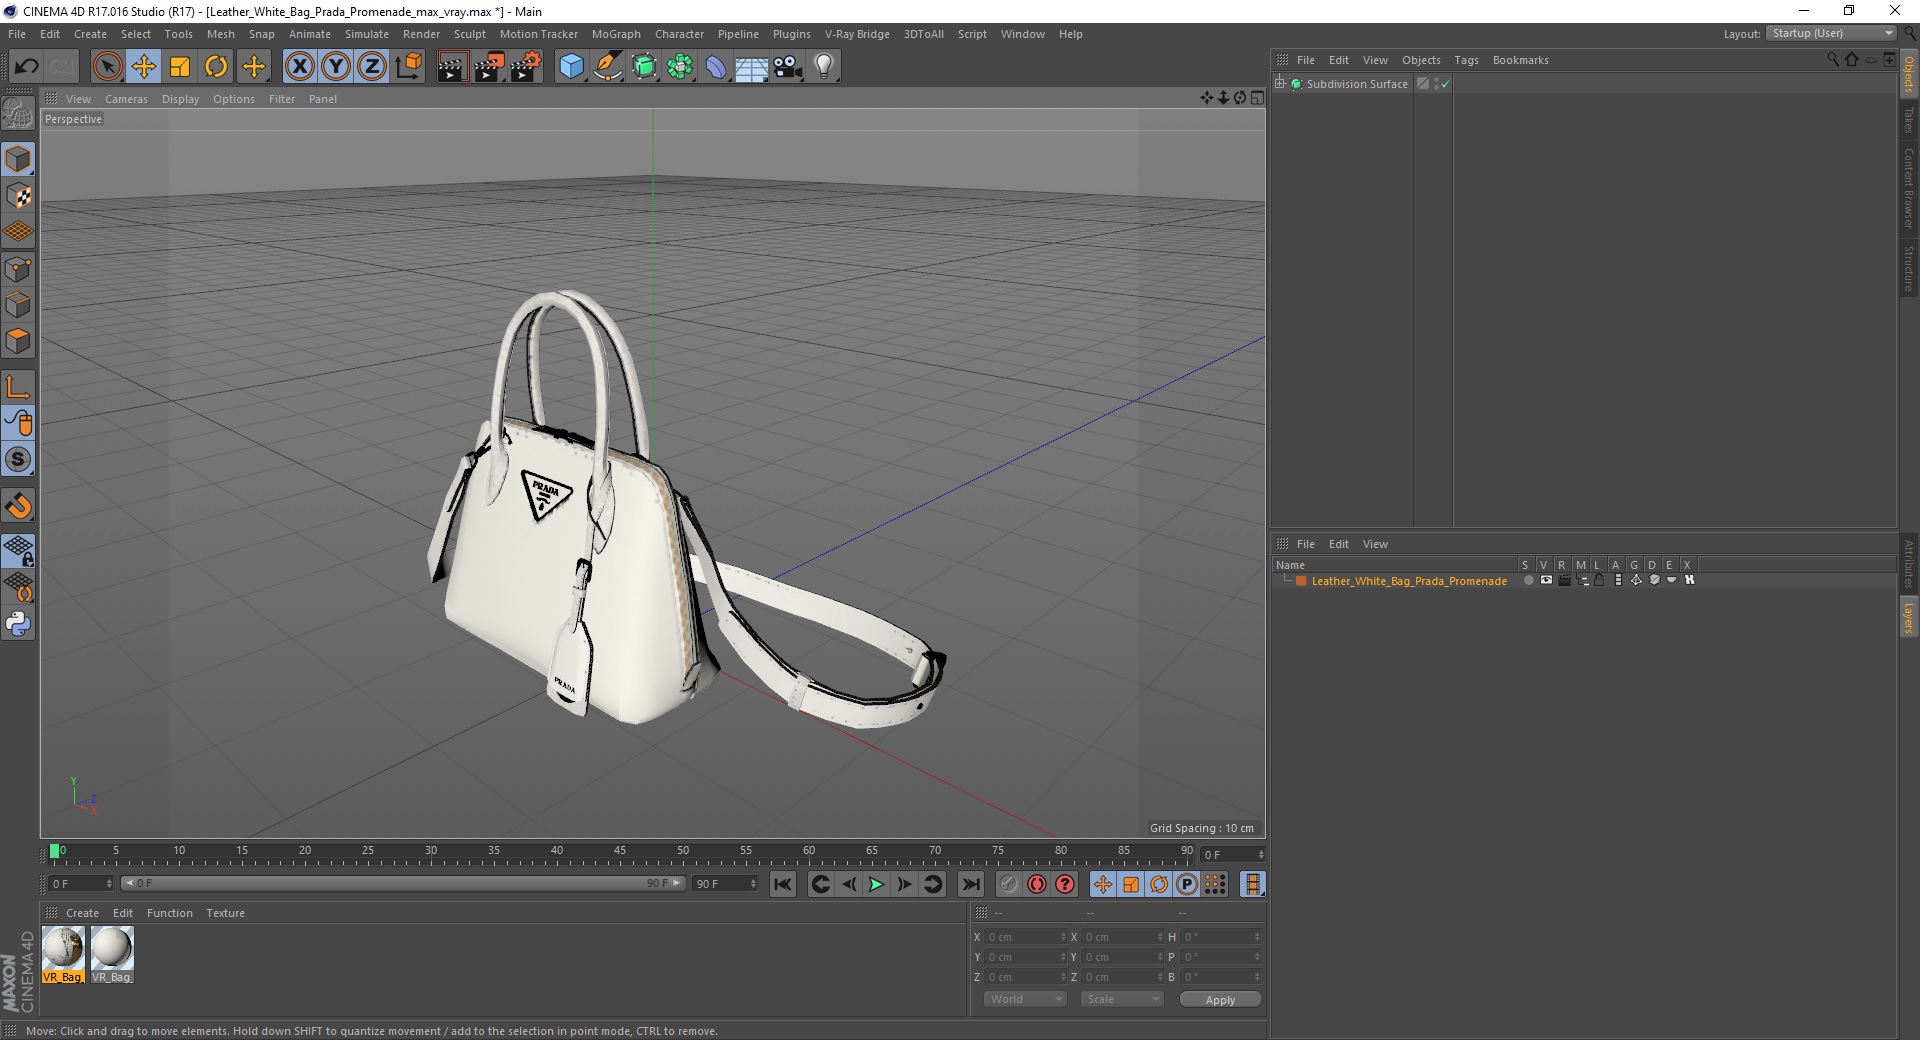Switch to Polygons mode
Viewport: 1920px width, 1040px height.
pyautogui.click(x=18, y=341)
